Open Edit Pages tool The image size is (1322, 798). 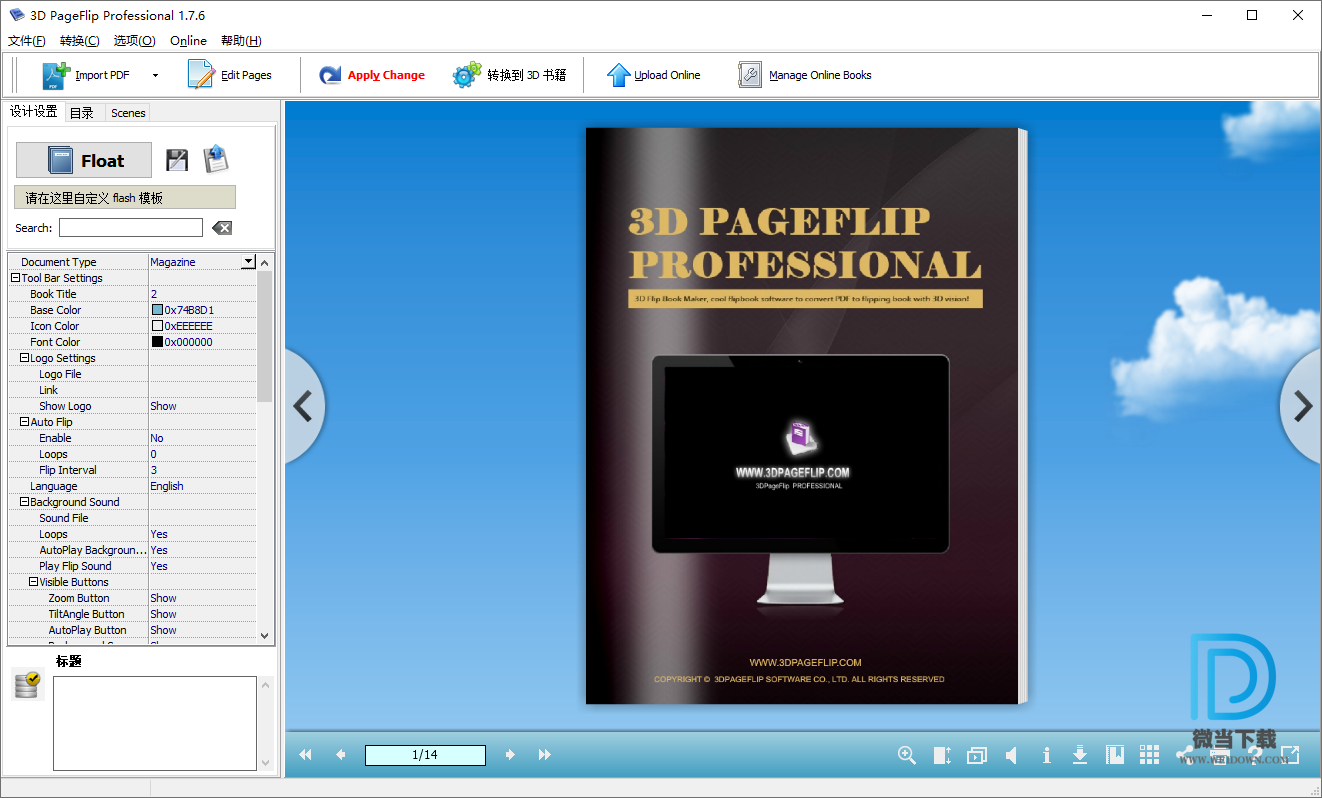229,75
